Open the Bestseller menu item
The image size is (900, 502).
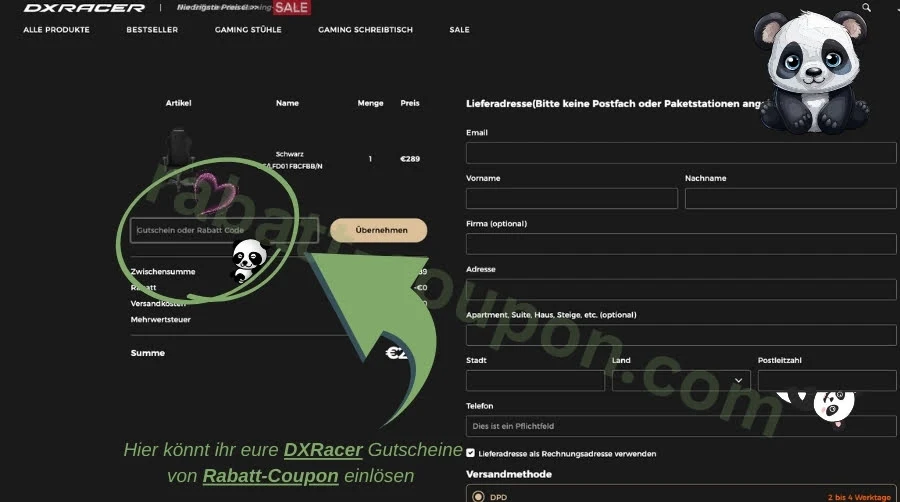(152, 30)
